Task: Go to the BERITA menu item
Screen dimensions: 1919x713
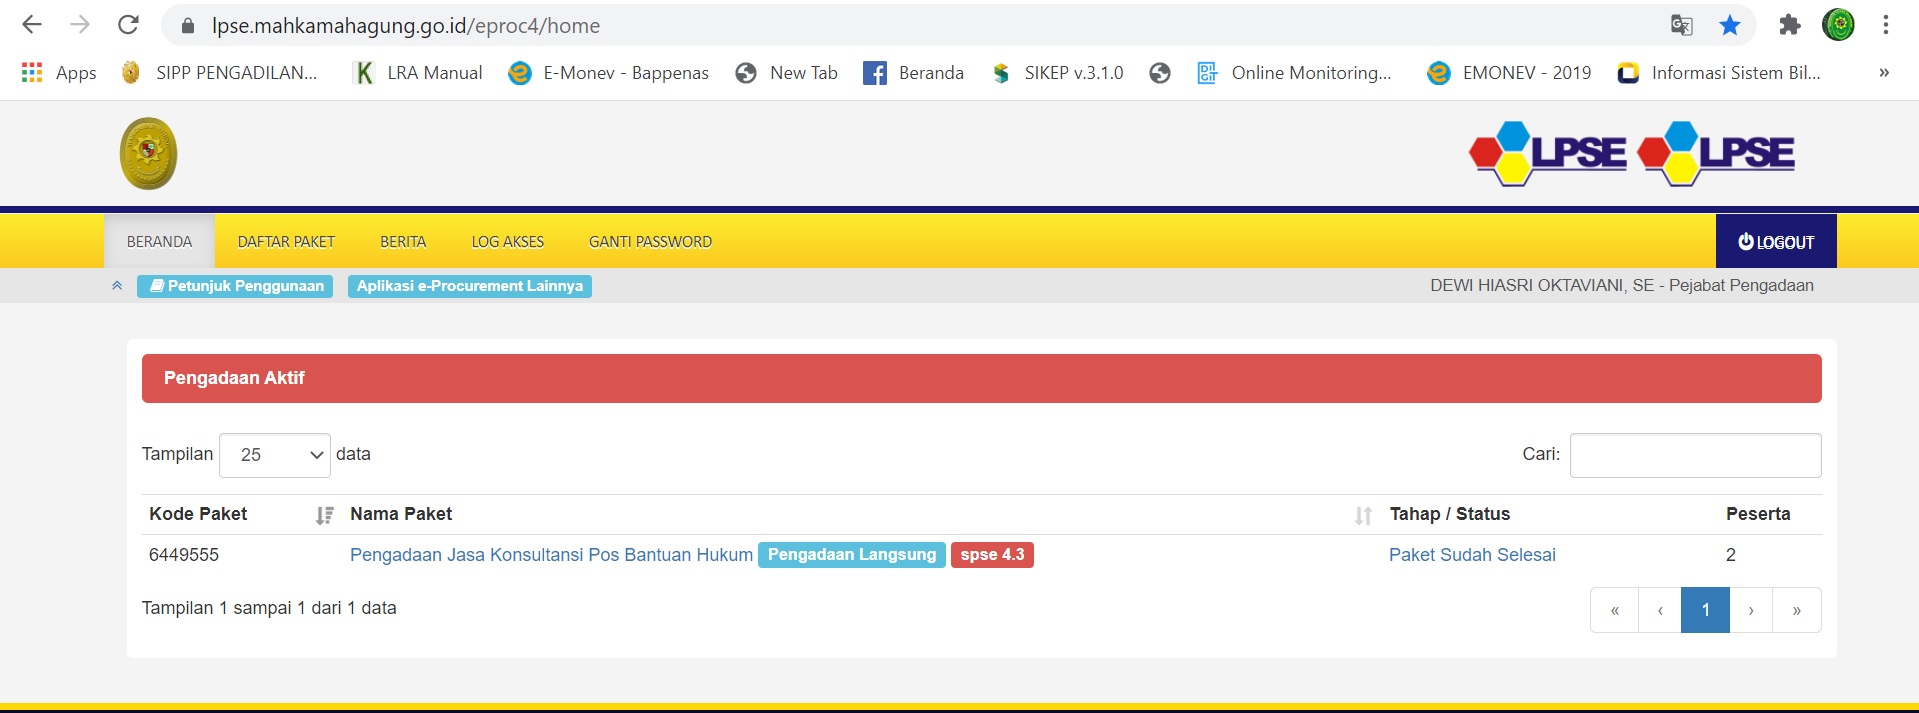Action: pyautogui.click(x=403, y=242)
